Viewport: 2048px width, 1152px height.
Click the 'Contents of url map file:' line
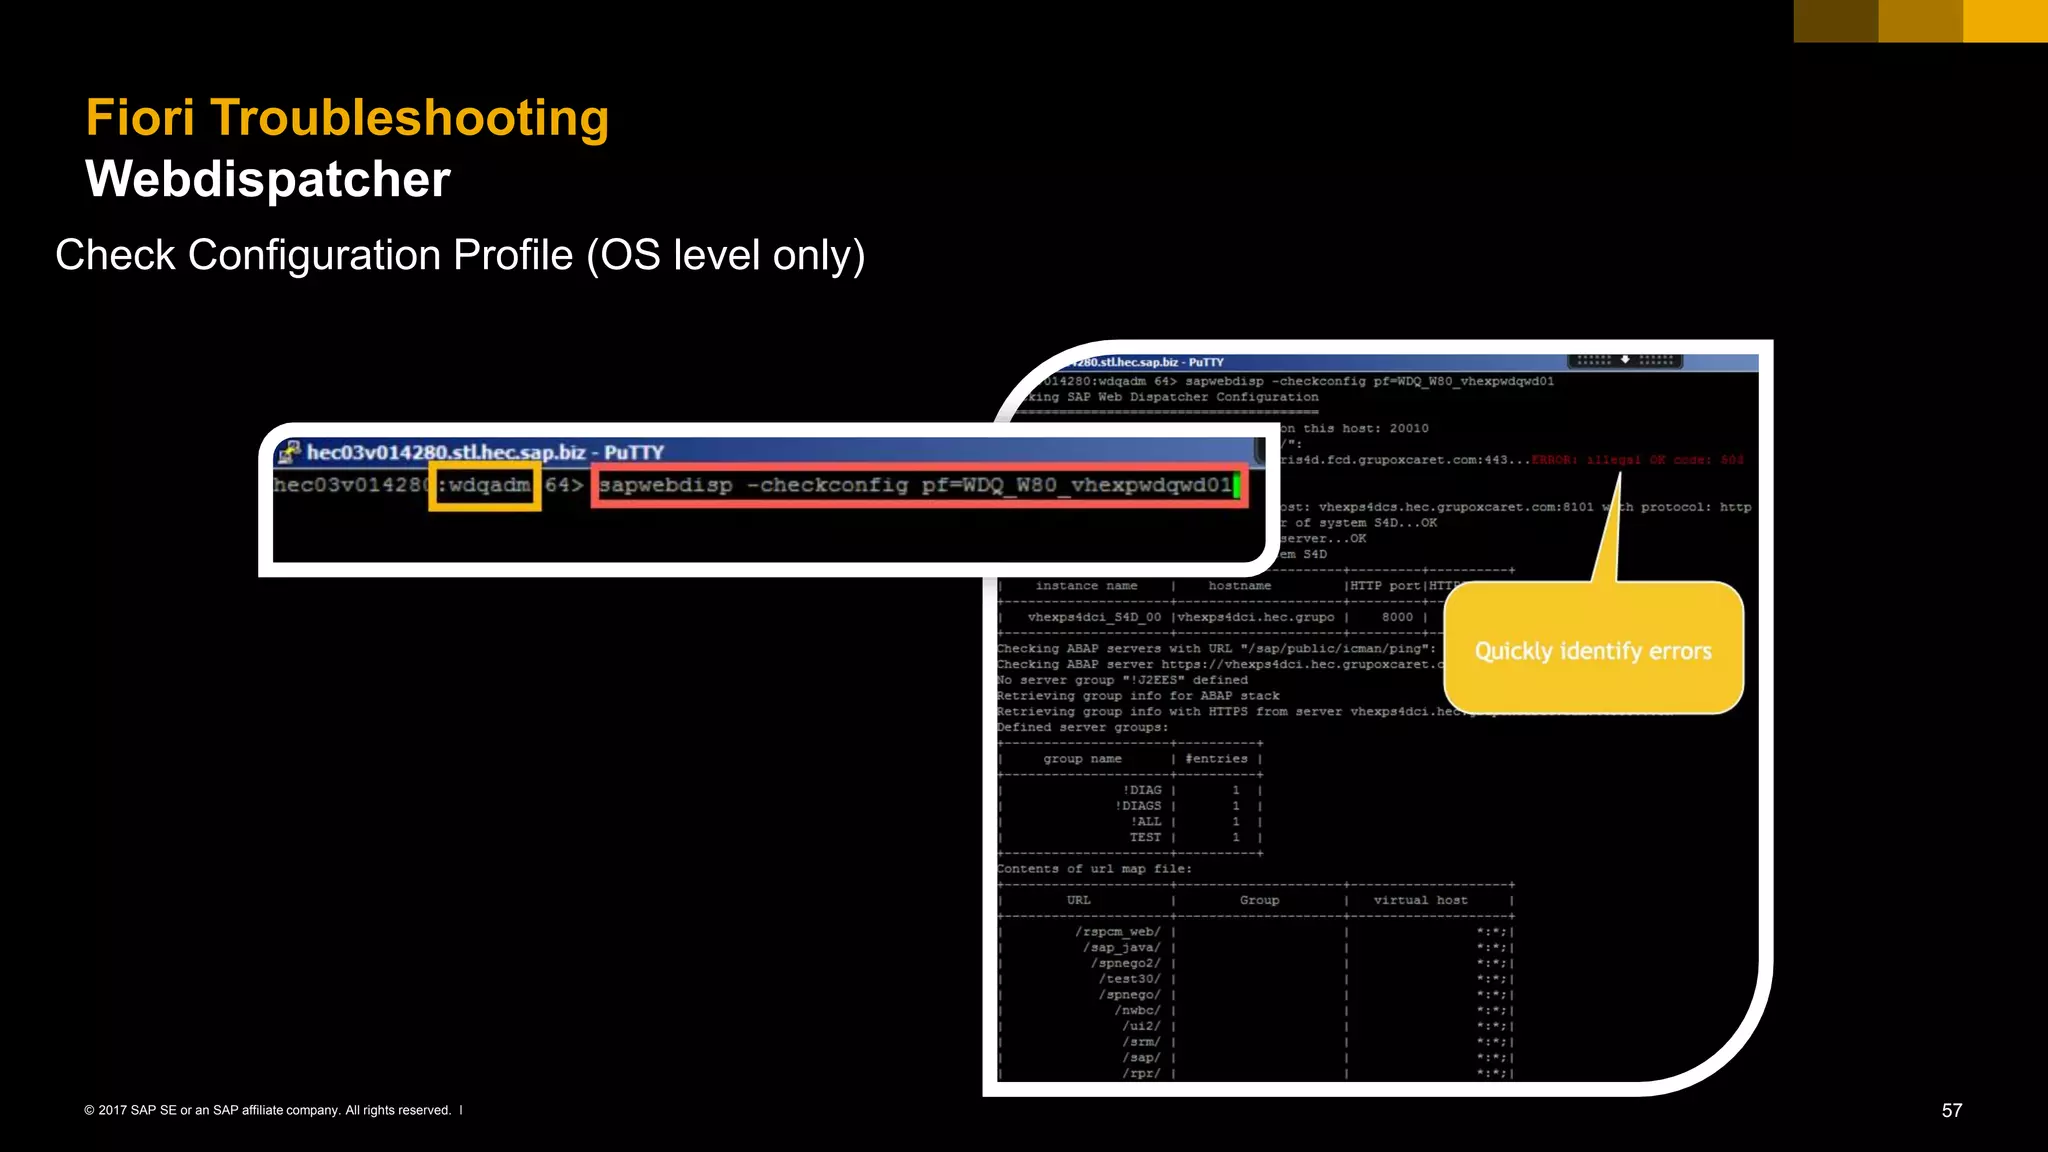[1094, 869]
